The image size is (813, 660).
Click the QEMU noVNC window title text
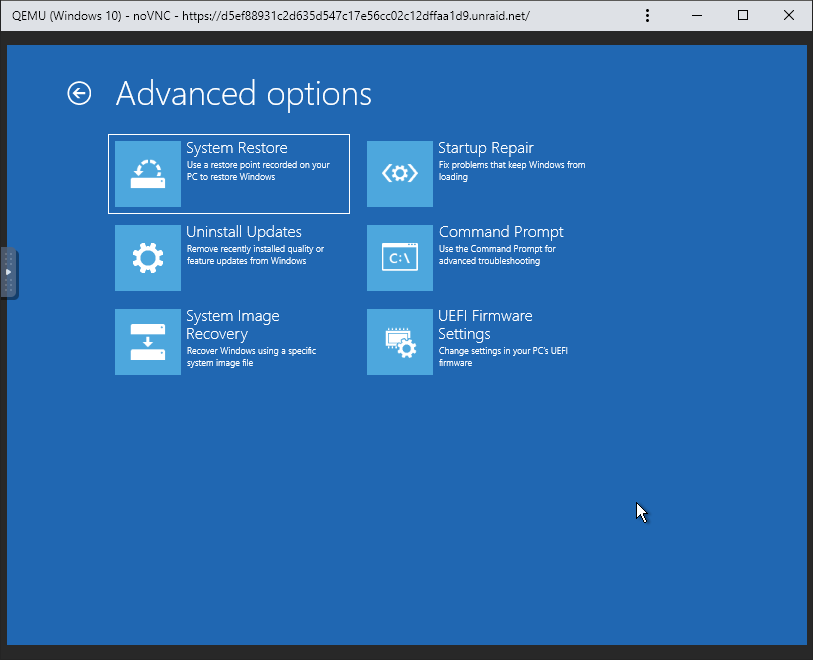click(x=271, y=16)
